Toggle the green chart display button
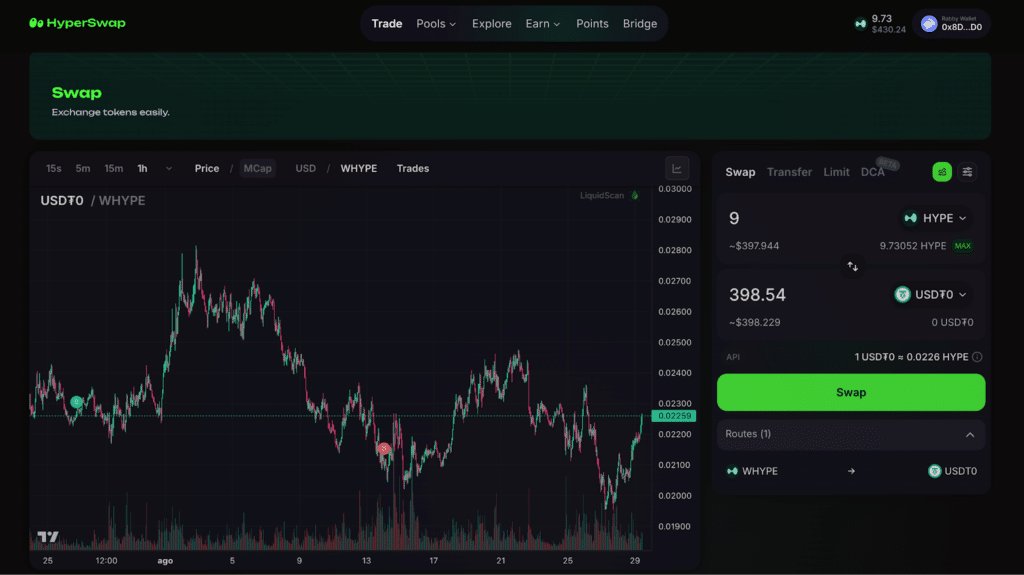 (942, 172)
